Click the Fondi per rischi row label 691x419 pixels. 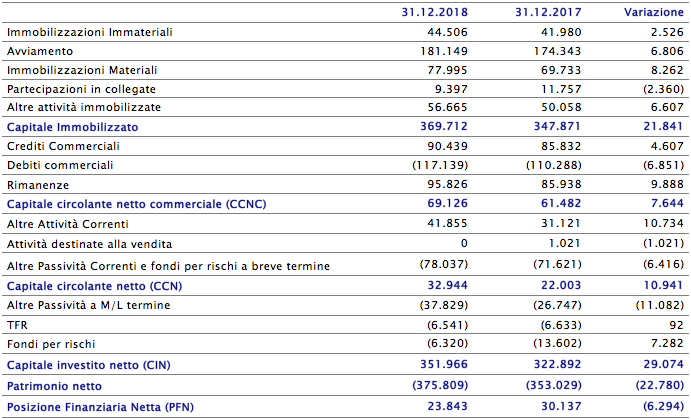(x=48, y=344)
